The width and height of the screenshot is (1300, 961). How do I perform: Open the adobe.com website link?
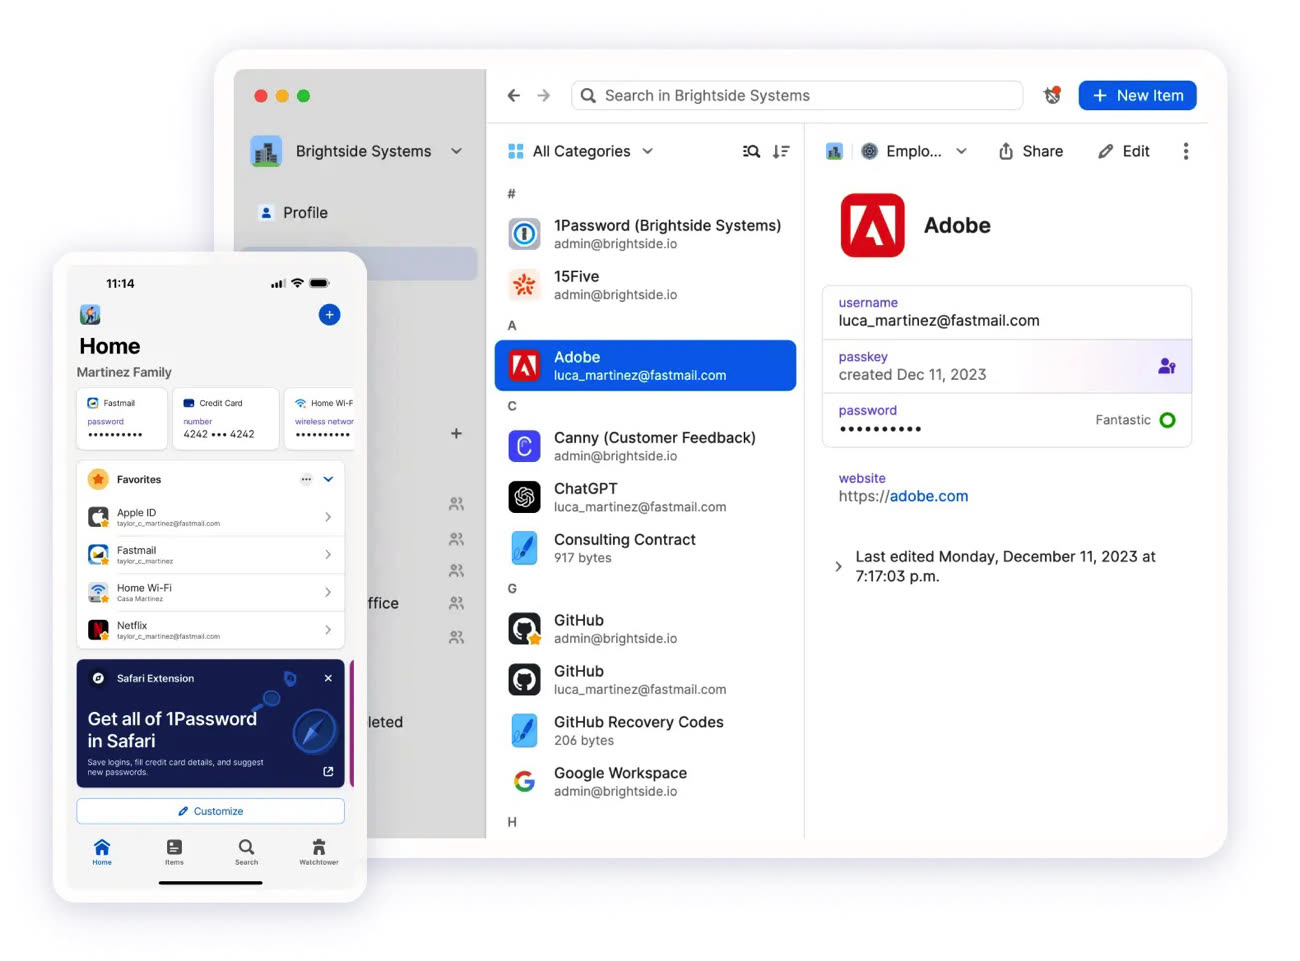click(x=928, y=496)
